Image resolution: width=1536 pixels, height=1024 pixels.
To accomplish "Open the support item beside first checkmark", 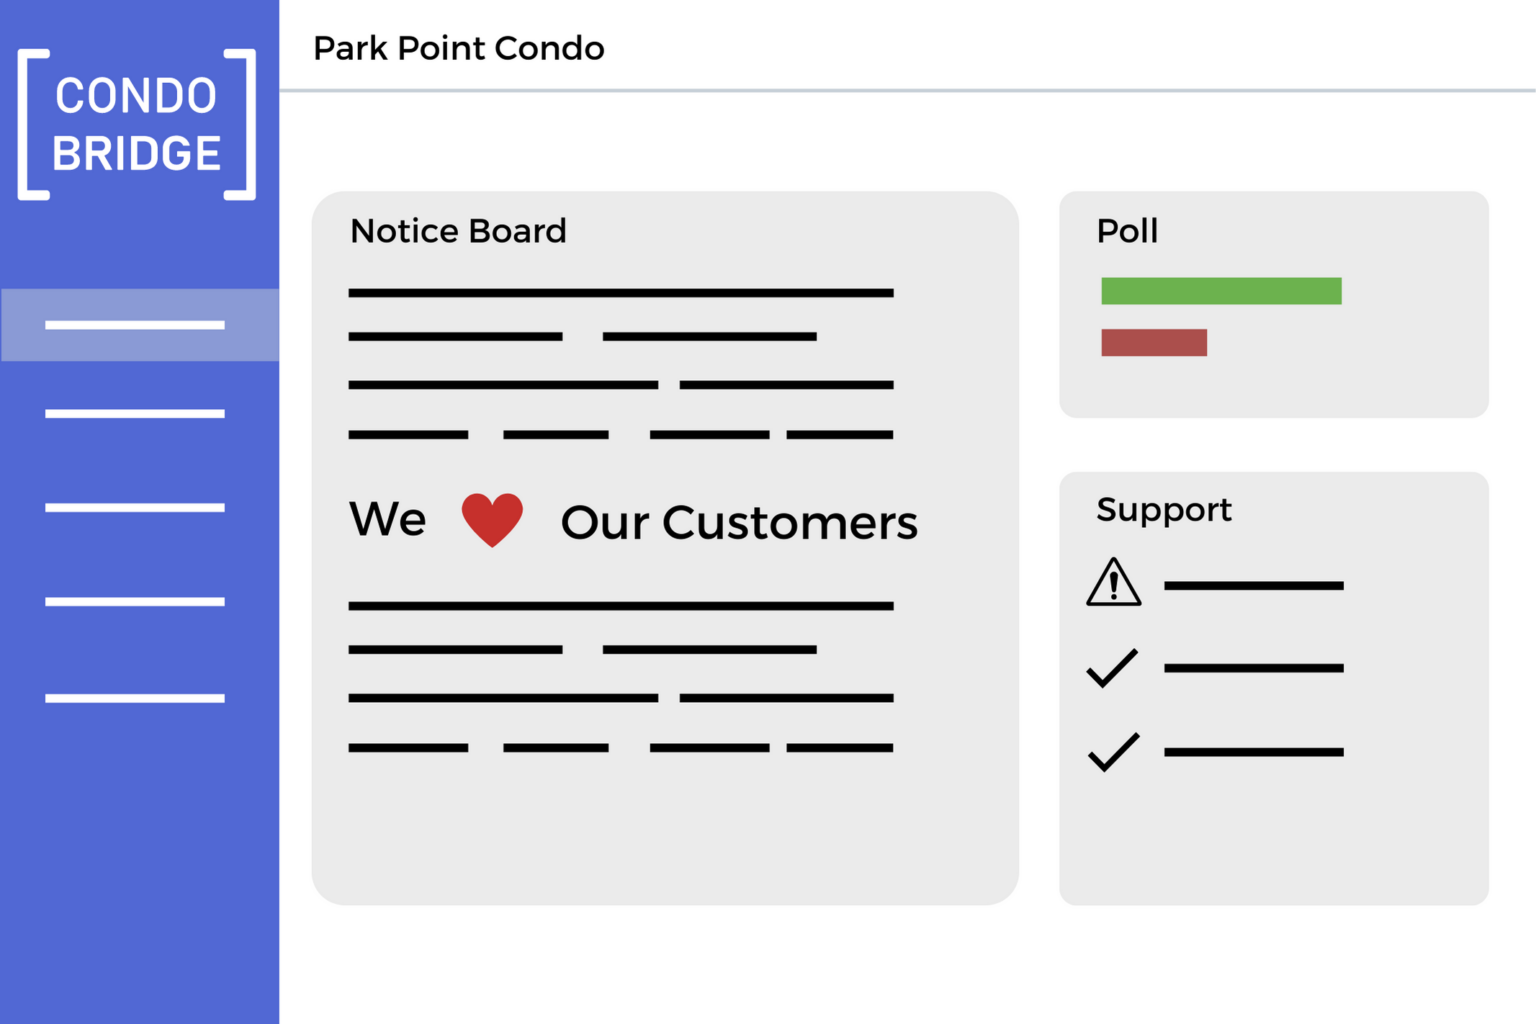I will pyautogui.click(x=1253, y=668).
